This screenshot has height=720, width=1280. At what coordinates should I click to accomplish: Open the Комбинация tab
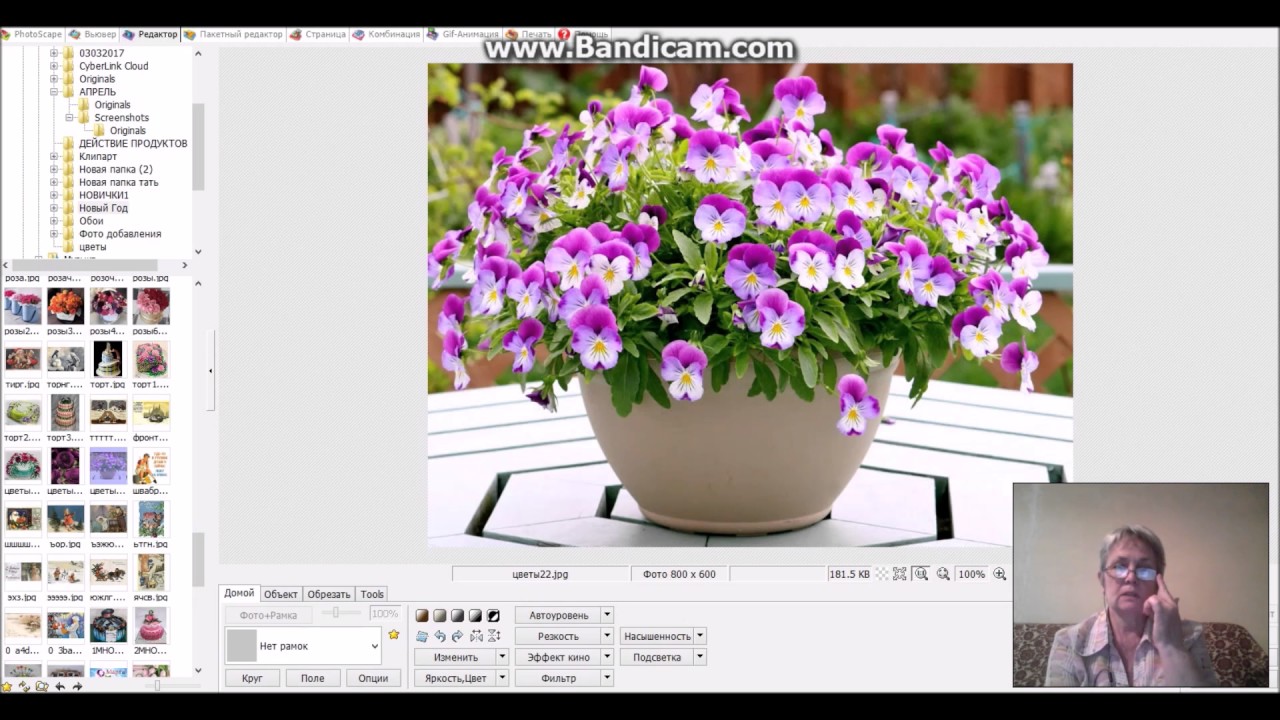click(386, 34)
